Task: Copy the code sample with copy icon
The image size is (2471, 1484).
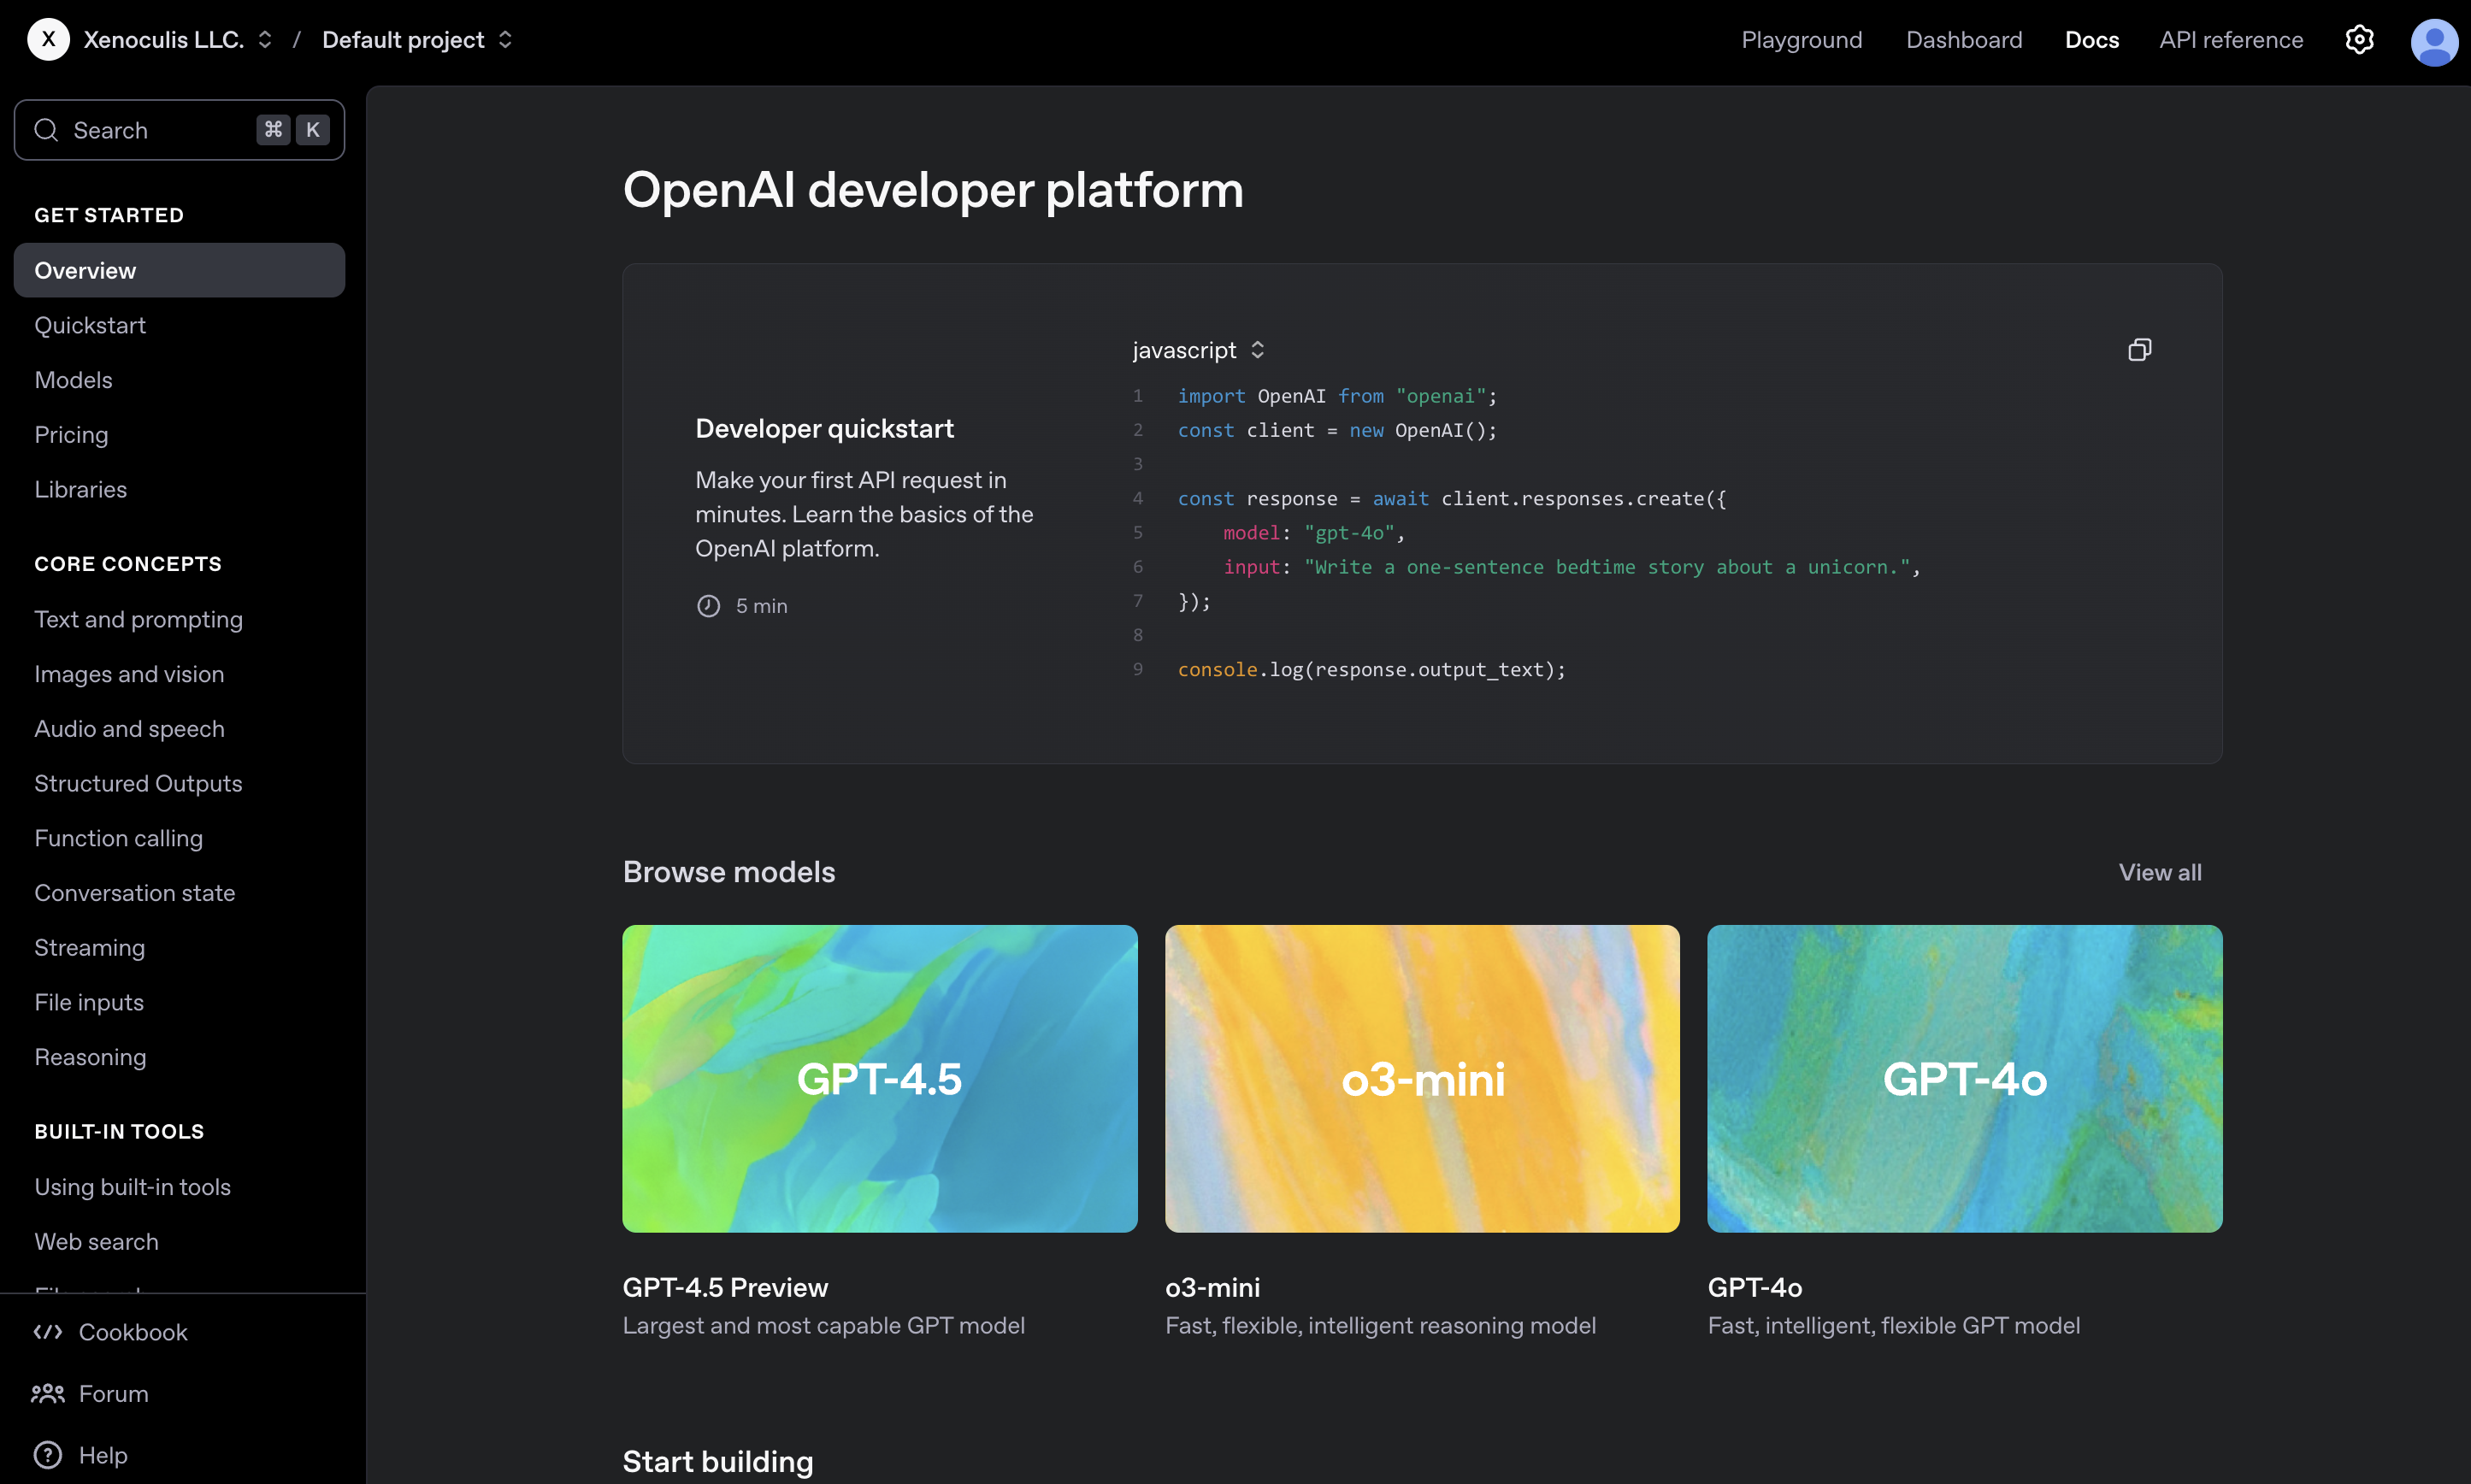Action: (2139, 350)
